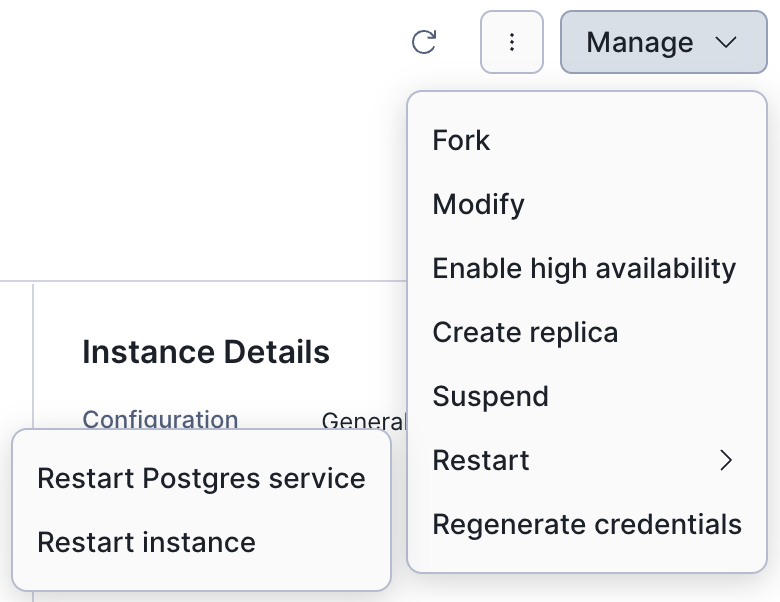Click the arrow icon beside Restart

coord(727,460)
